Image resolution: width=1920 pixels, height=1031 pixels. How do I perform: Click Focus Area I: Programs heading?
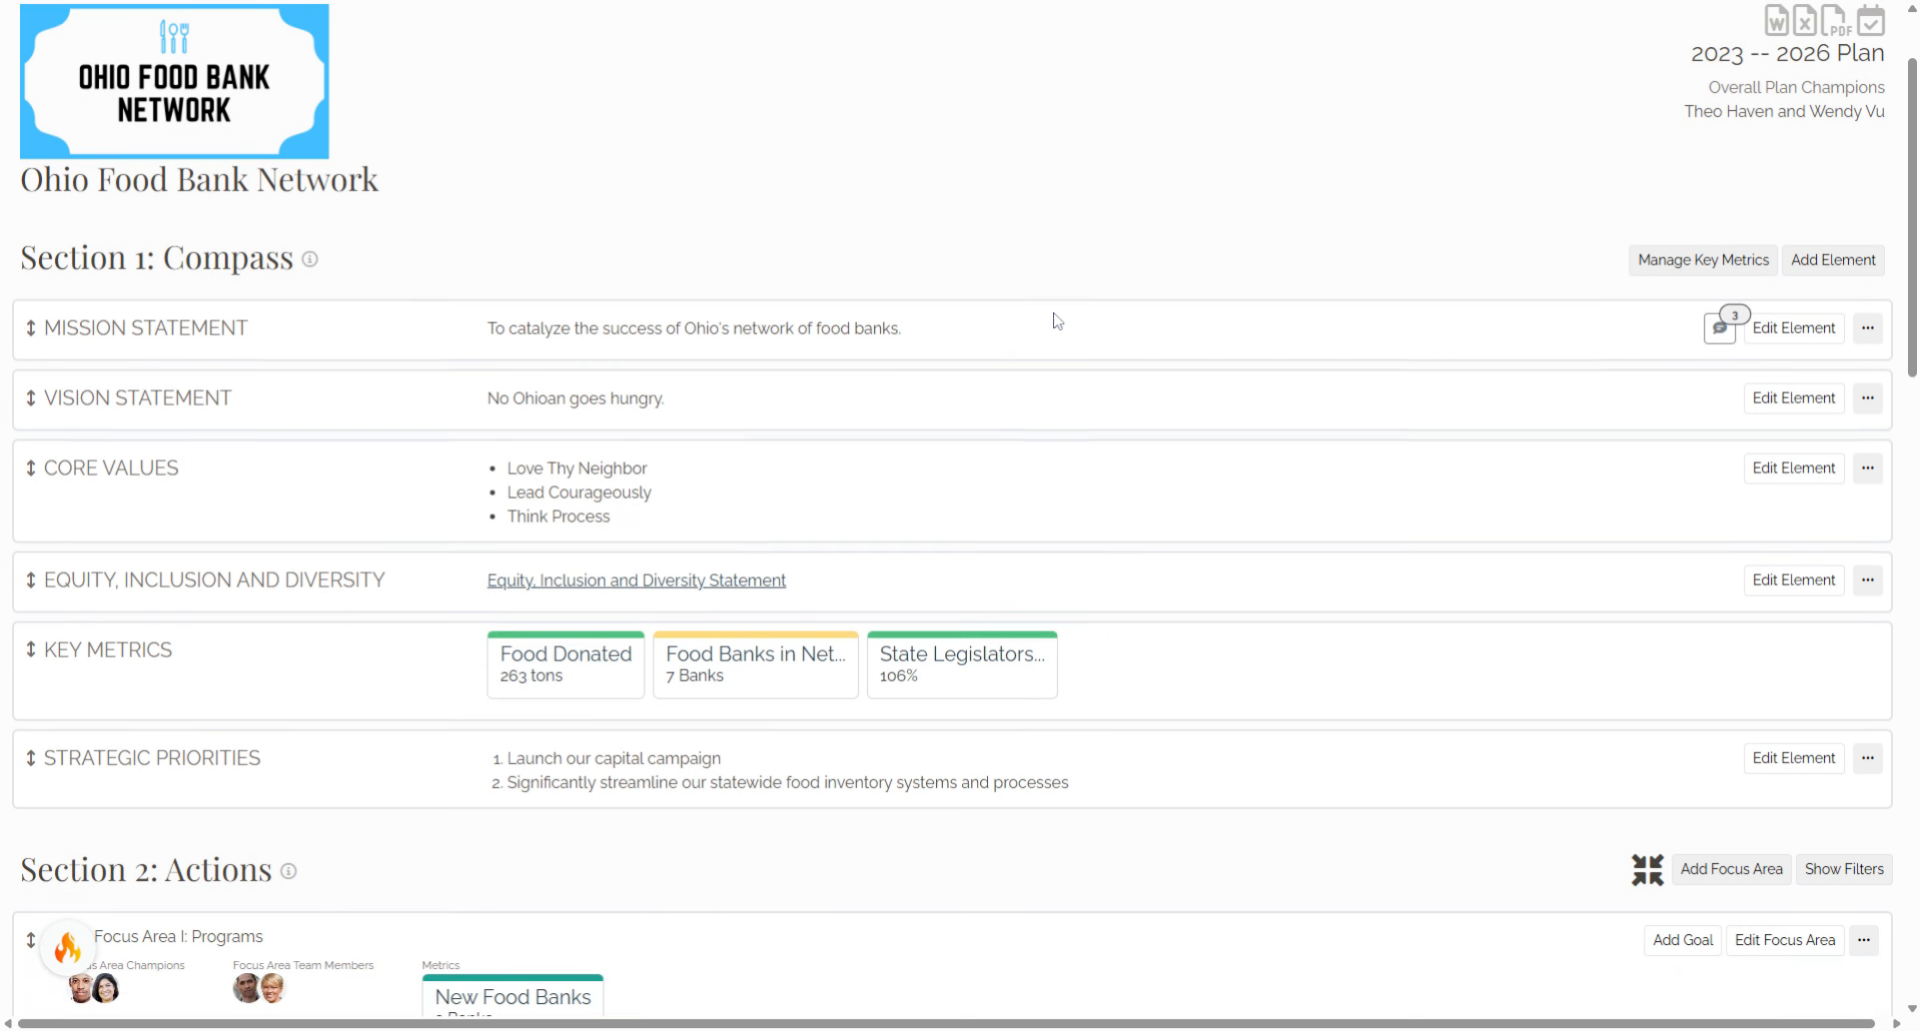pyautogui.click(x=178, y=936)
